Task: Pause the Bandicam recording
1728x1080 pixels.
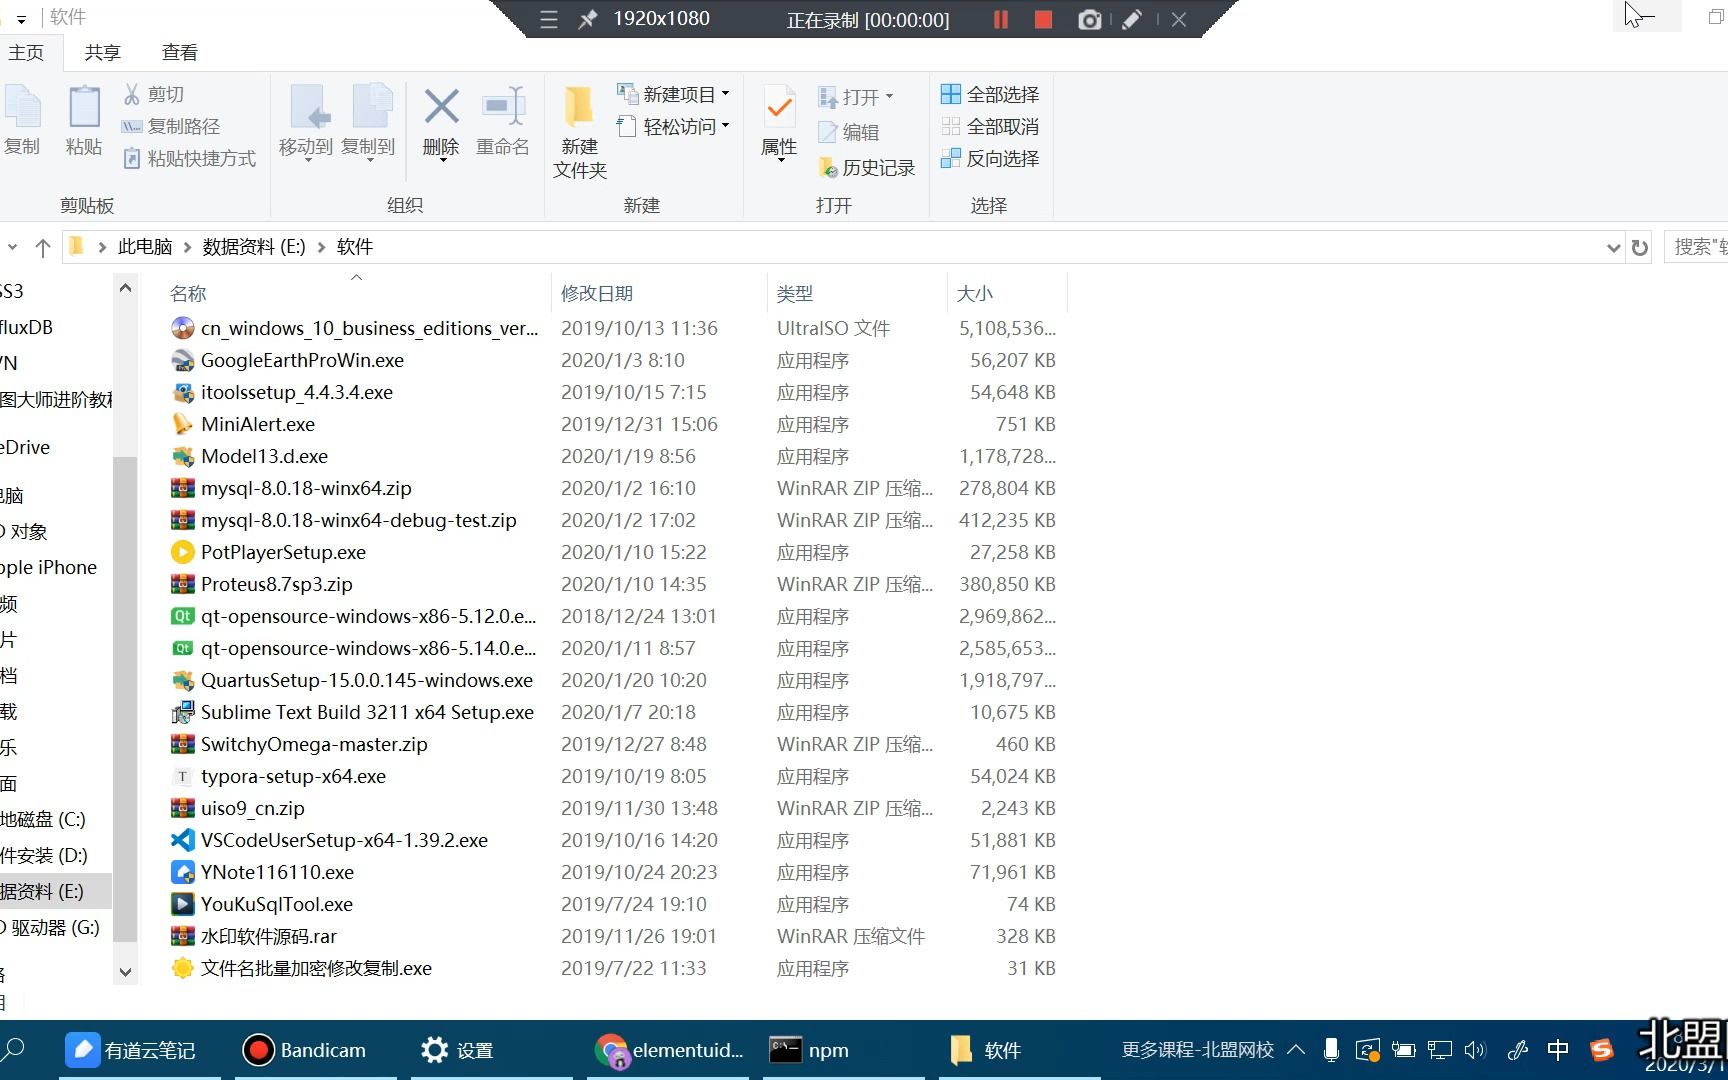Action: (x=999, y=19)
